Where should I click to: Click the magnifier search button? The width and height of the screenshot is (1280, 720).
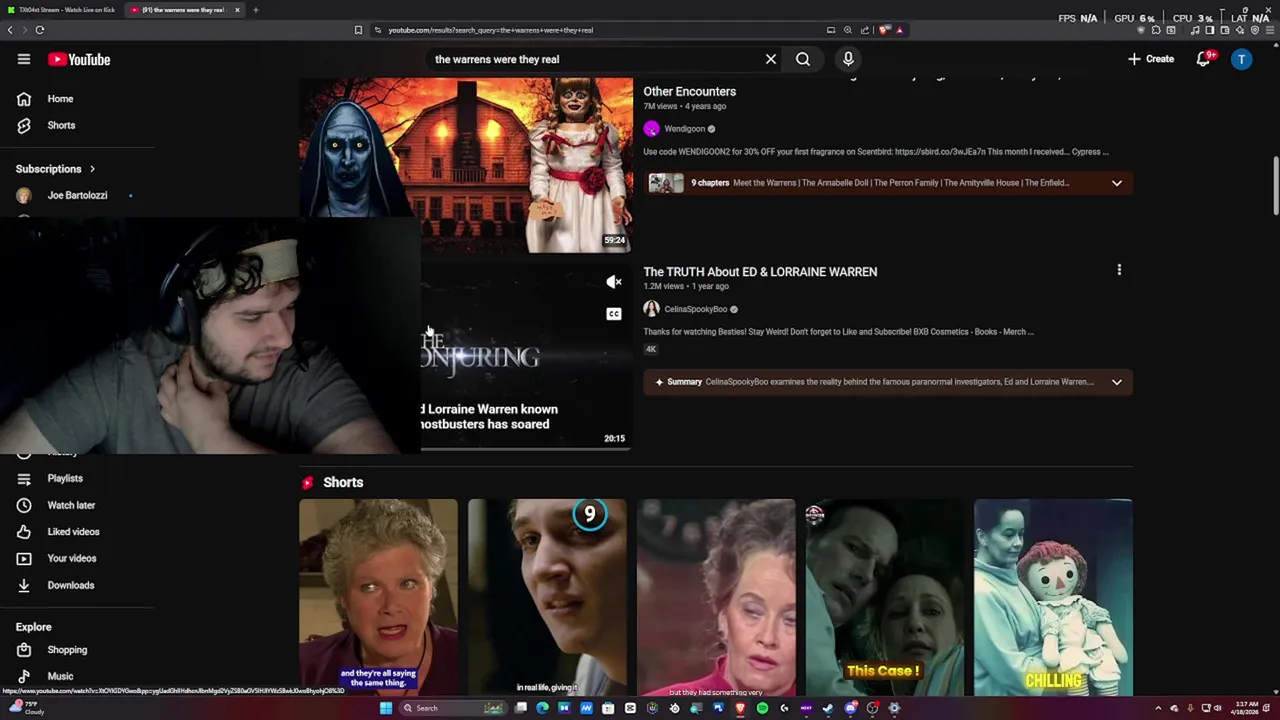tap(803, 59)
